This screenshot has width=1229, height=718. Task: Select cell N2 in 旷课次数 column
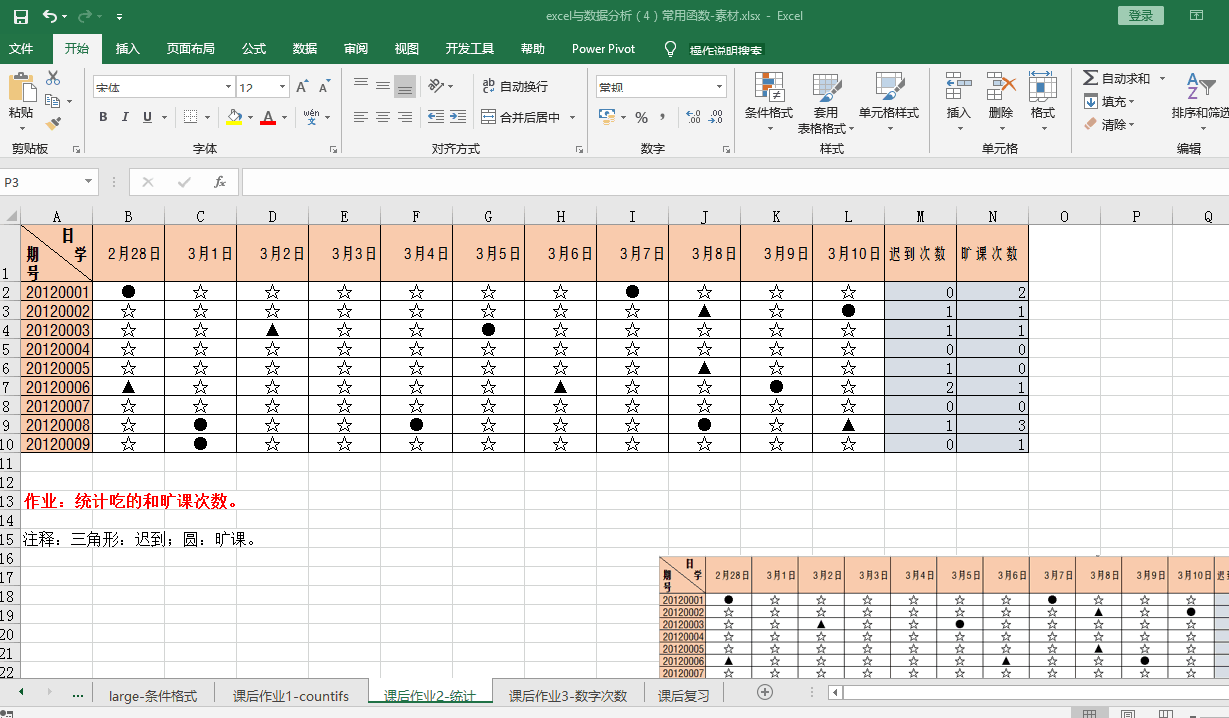click(992, 292)
